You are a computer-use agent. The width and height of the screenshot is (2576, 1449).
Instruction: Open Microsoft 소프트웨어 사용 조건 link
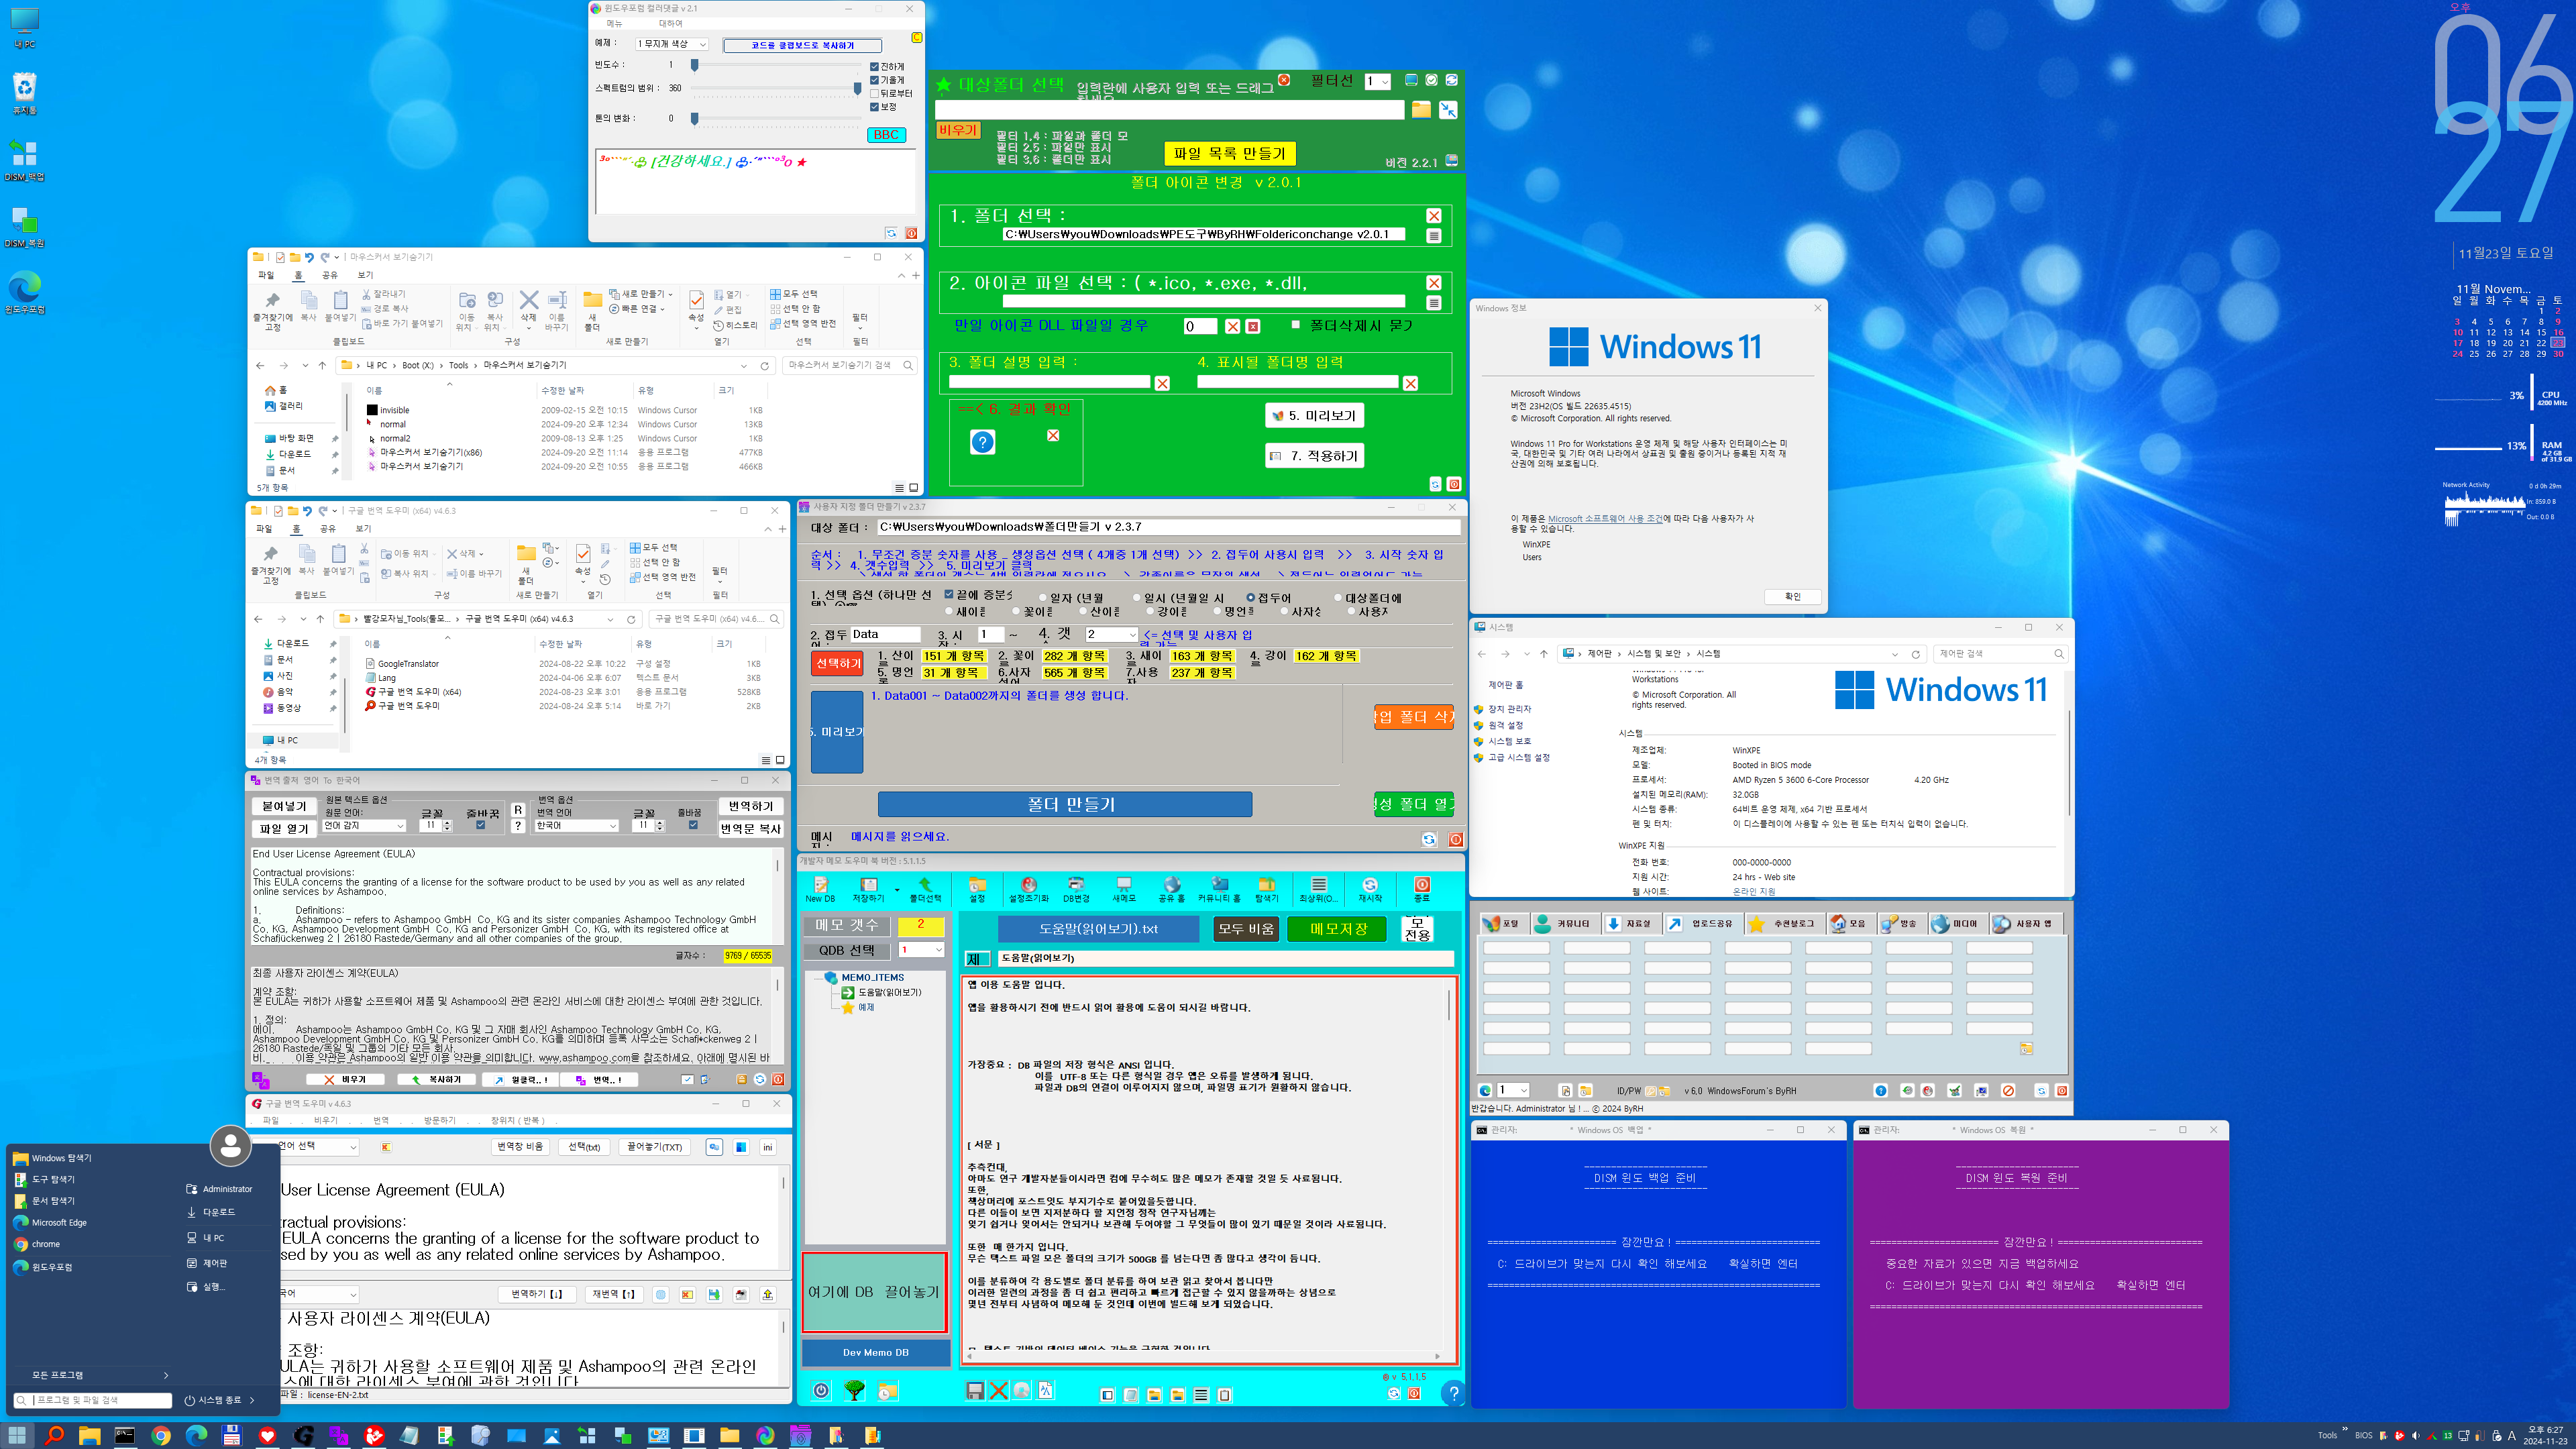[1605, 518]
